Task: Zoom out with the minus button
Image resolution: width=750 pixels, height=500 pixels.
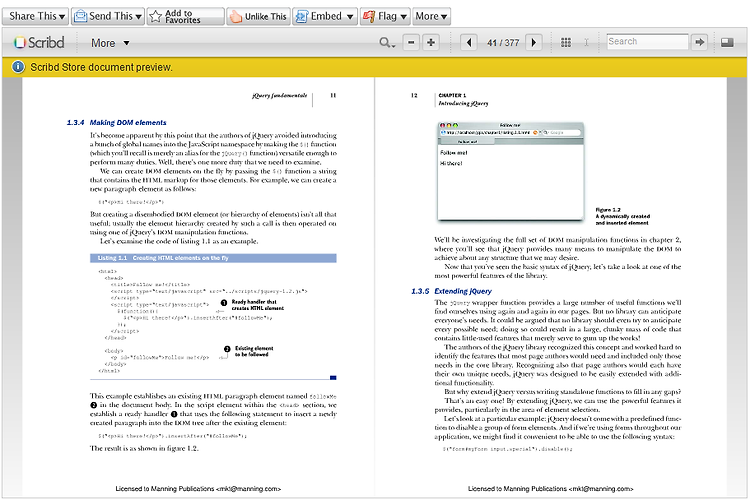Action: tap(411, 43)
